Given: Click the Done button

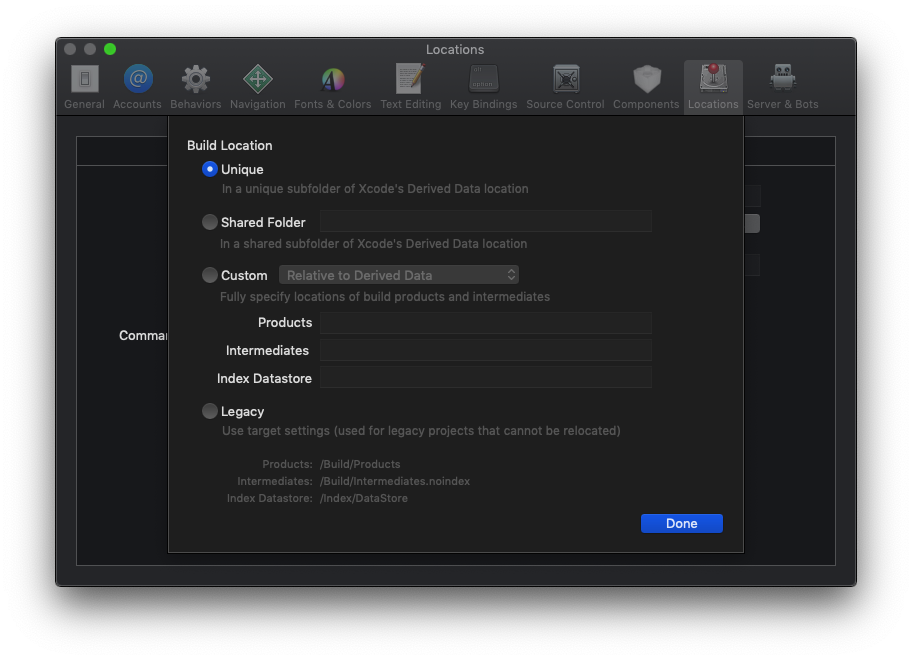Looking at the screenshot, I should pos(681,523).
